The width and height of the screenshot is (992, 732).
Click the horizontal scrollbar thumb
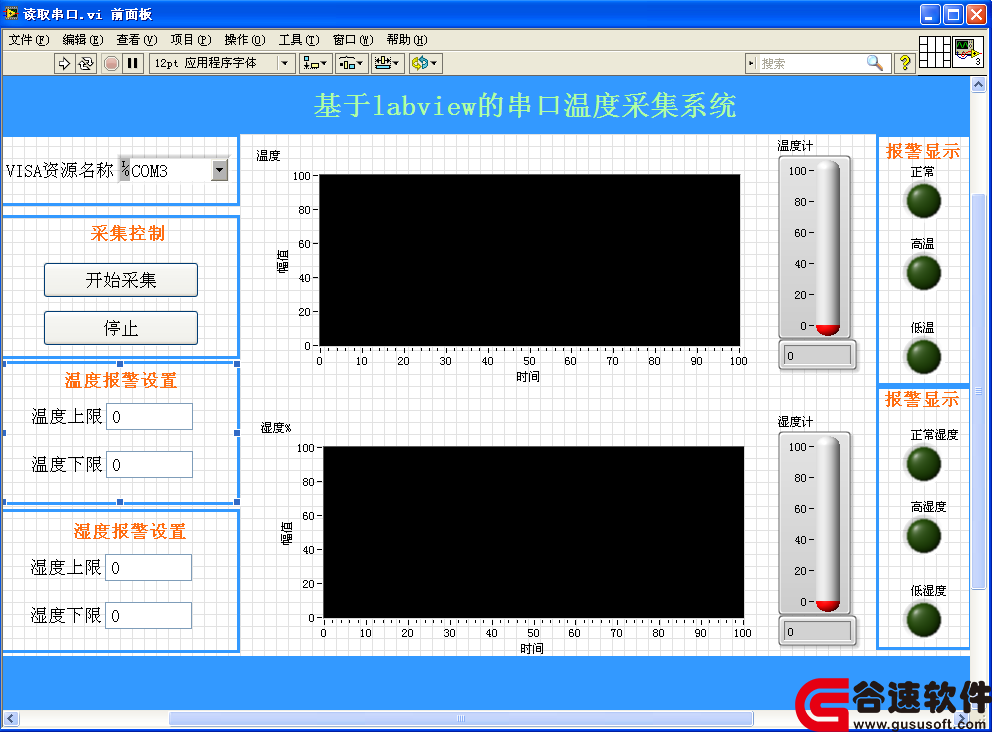click(x=461, y=718)
